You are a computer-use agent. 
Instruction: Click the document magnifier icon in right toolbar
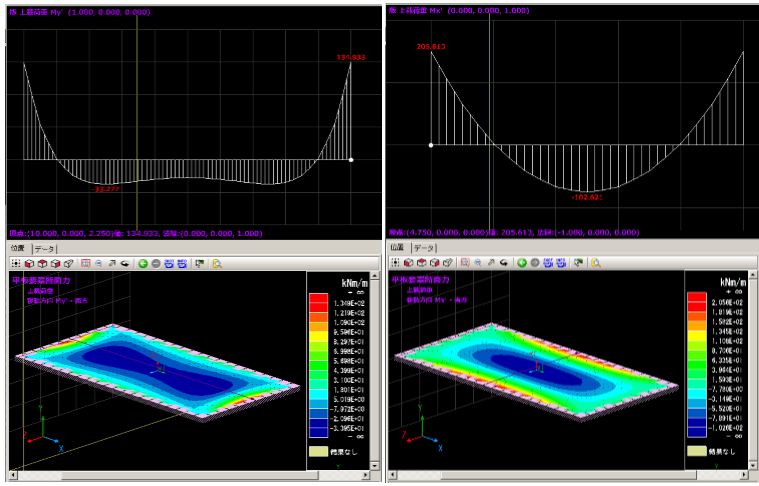point(595,263)
